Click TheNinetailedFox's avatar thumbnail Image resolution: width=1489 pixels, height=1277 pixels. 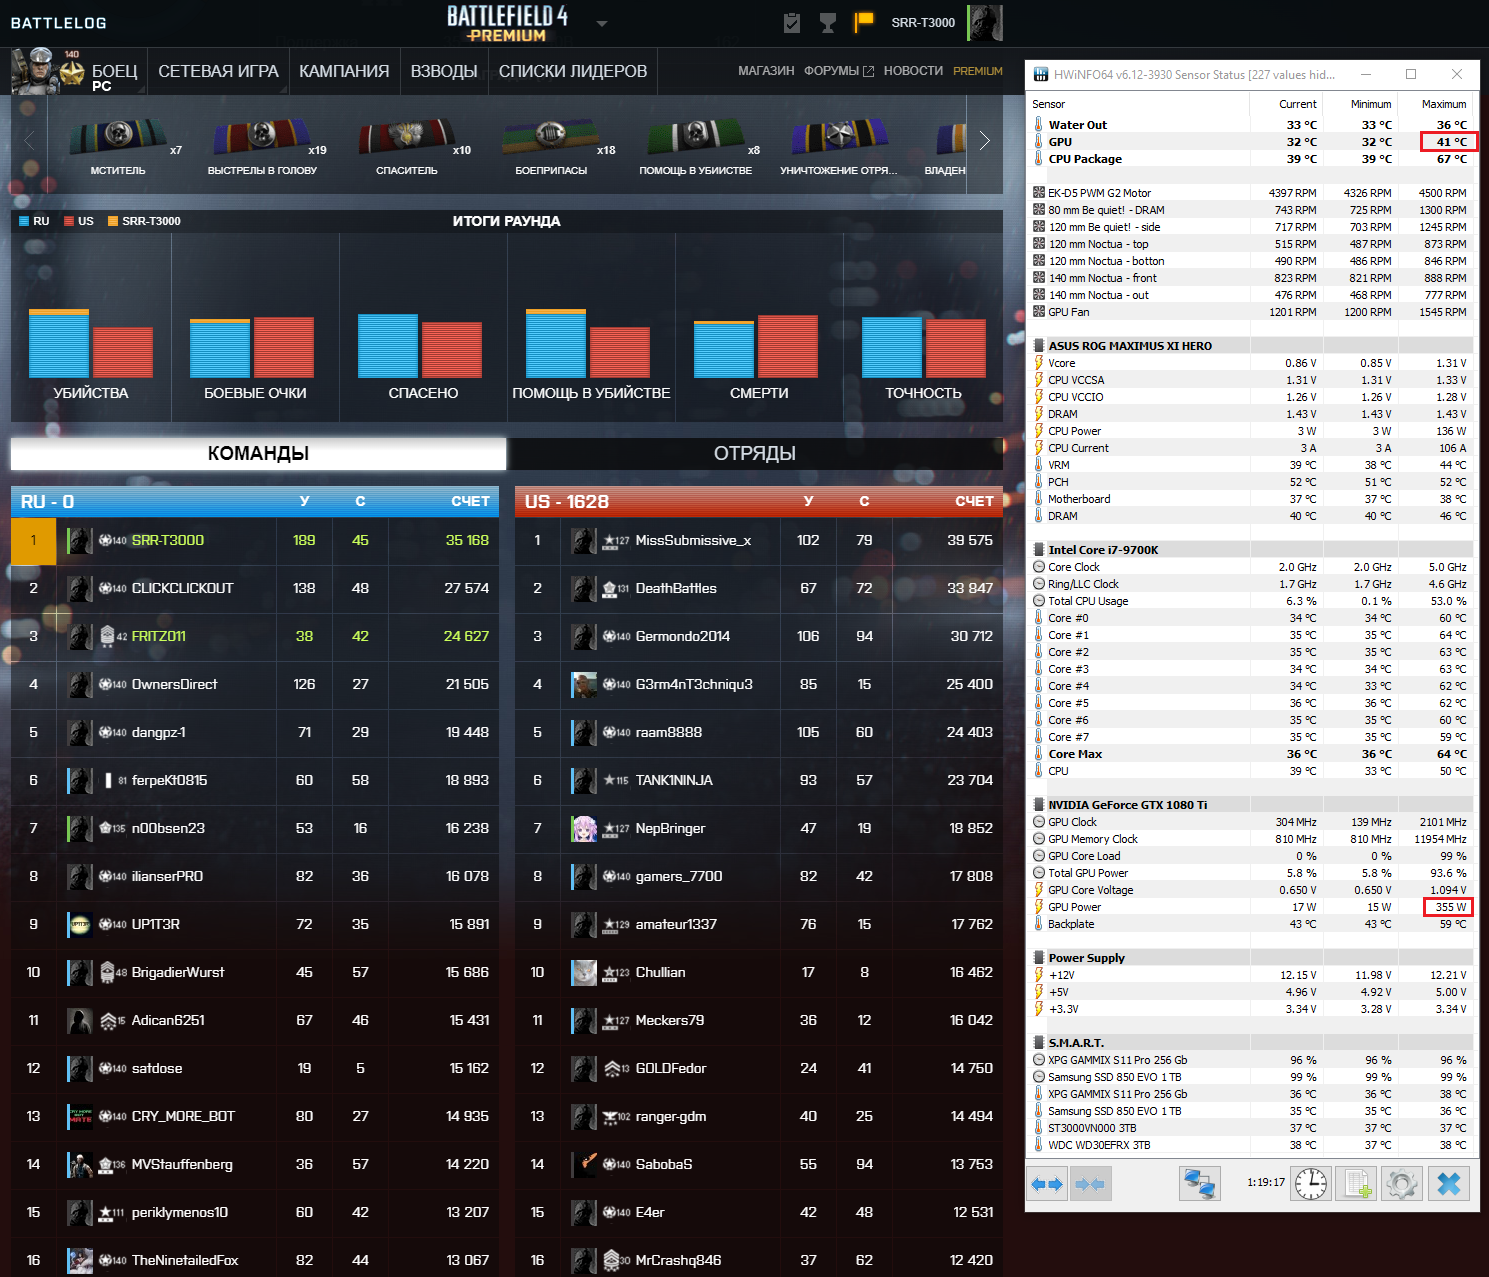[x=80, y=1260]
